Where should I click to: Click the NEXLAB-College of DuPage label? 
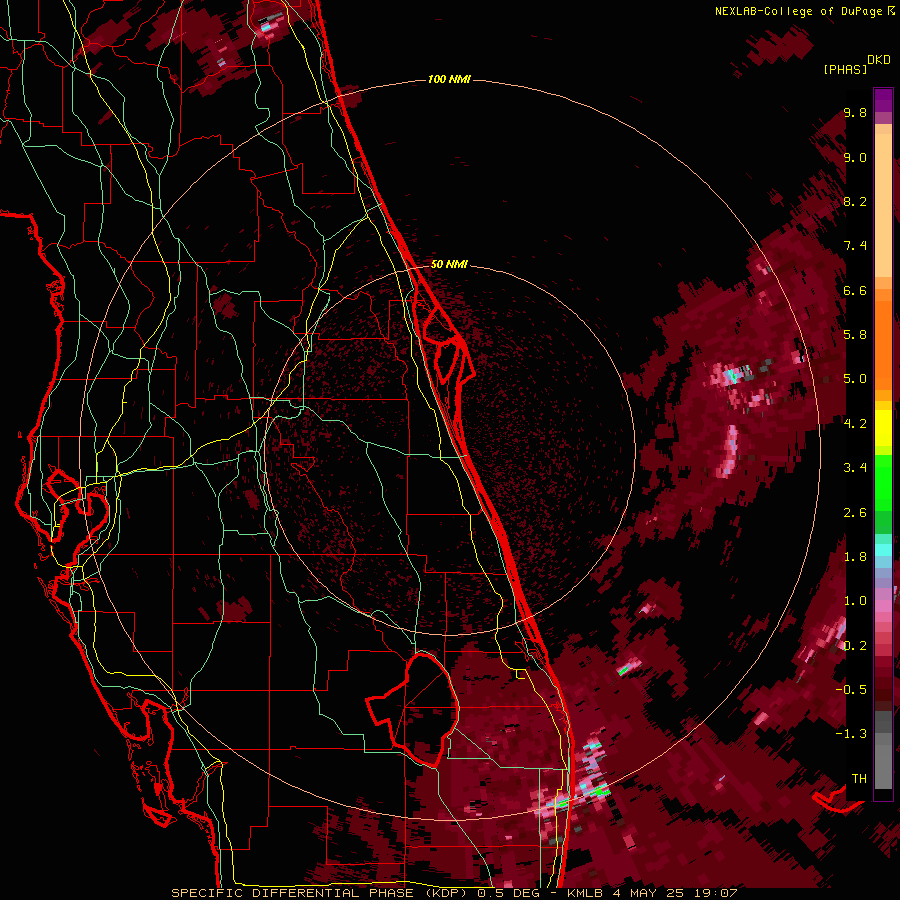[798, 11]
